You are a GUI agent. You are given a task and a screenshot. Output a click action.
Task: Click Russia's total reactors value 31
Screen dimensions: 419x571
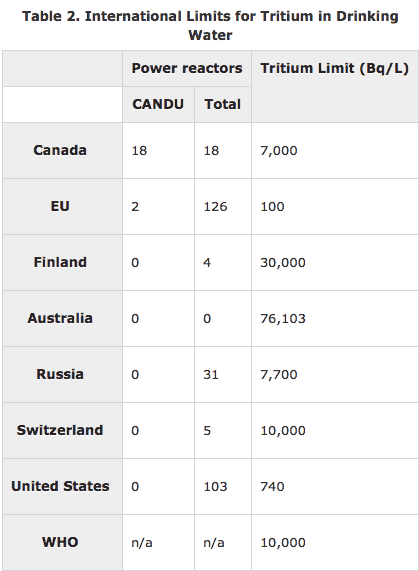[211, 374]
